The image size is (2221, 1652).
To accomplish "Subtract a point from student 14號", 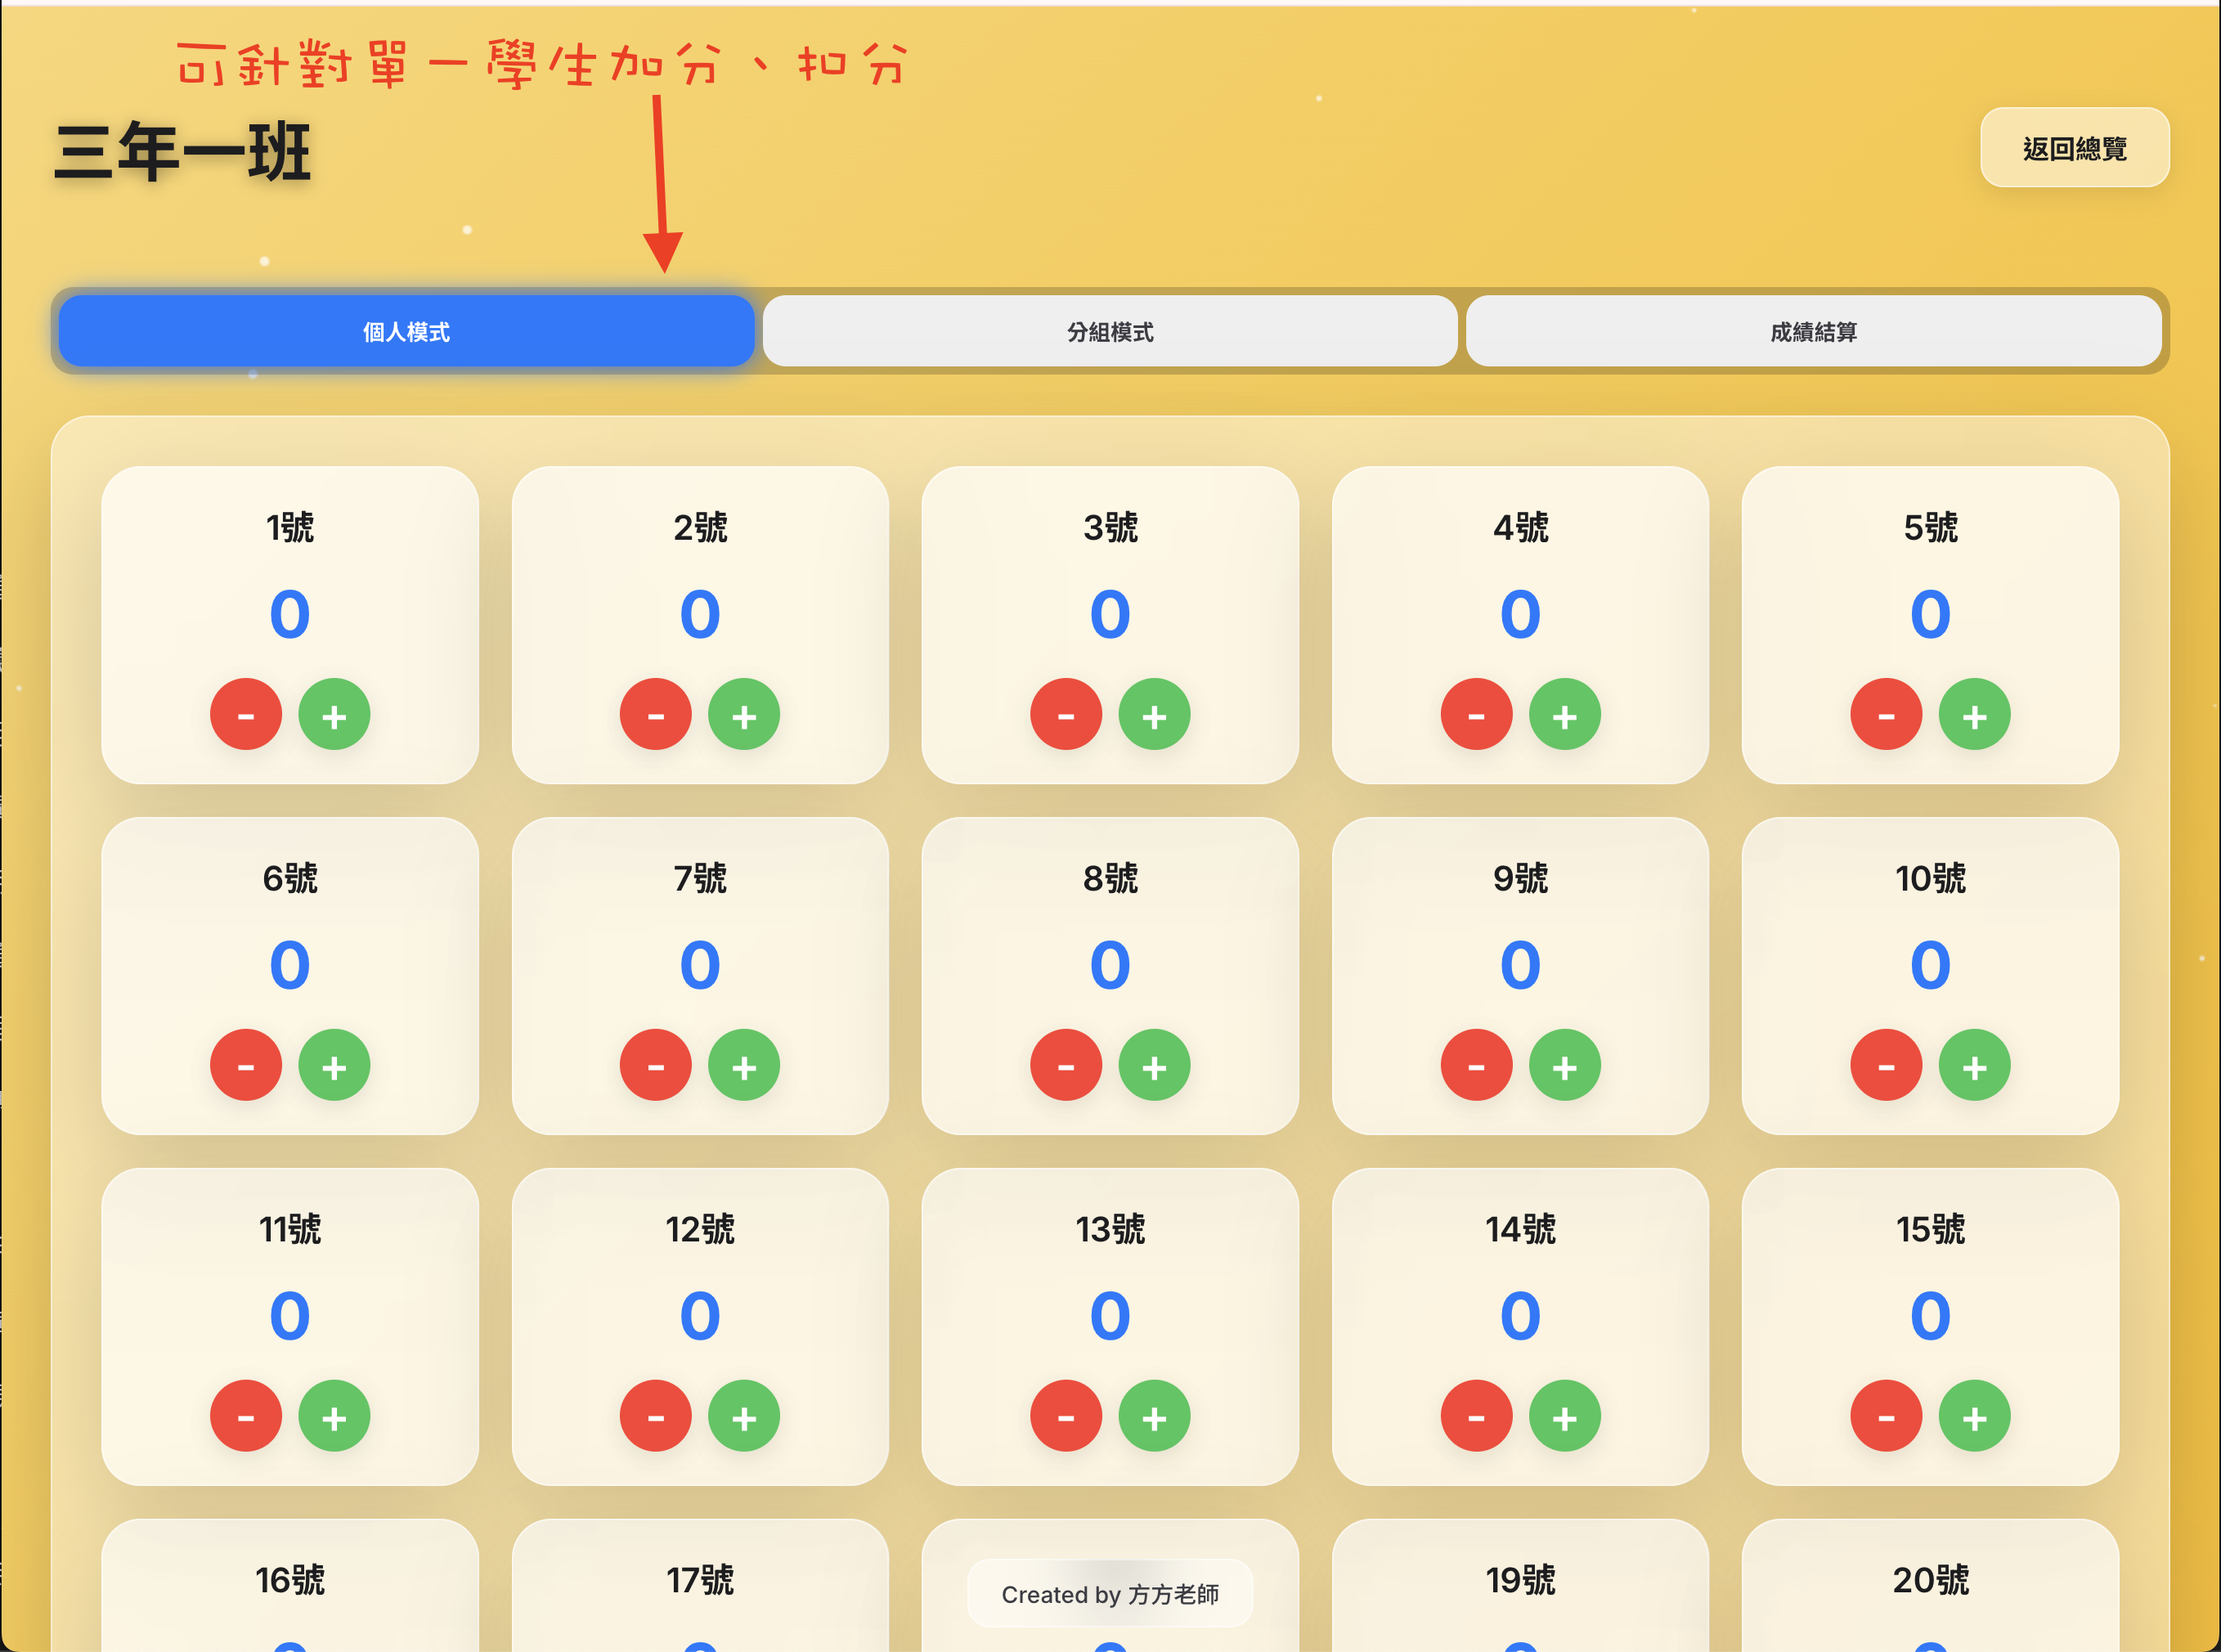I will point(1475,1415).
